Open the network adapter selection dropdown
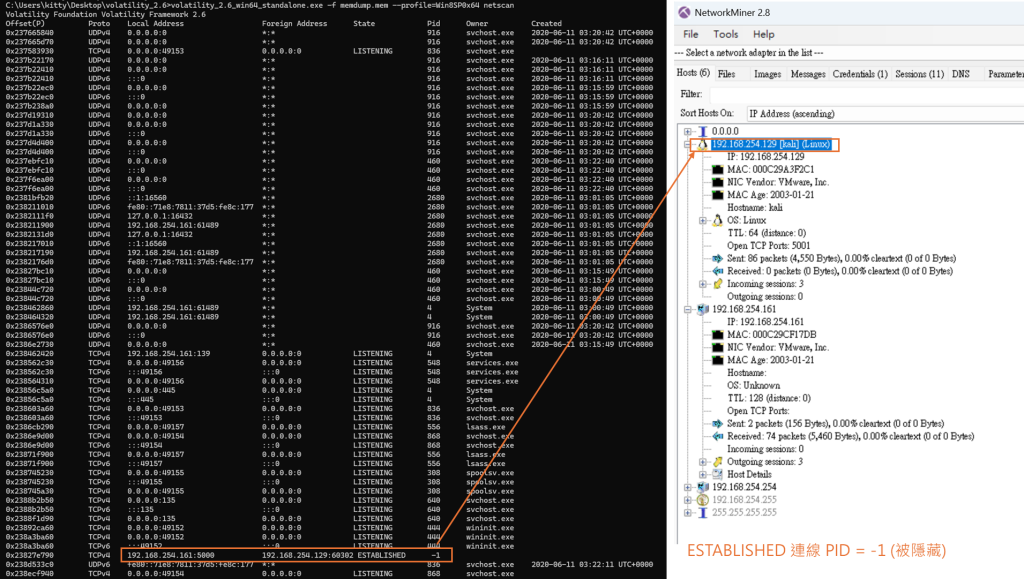Viewport: 1024px width, 579px height. (x=849, y=53)
